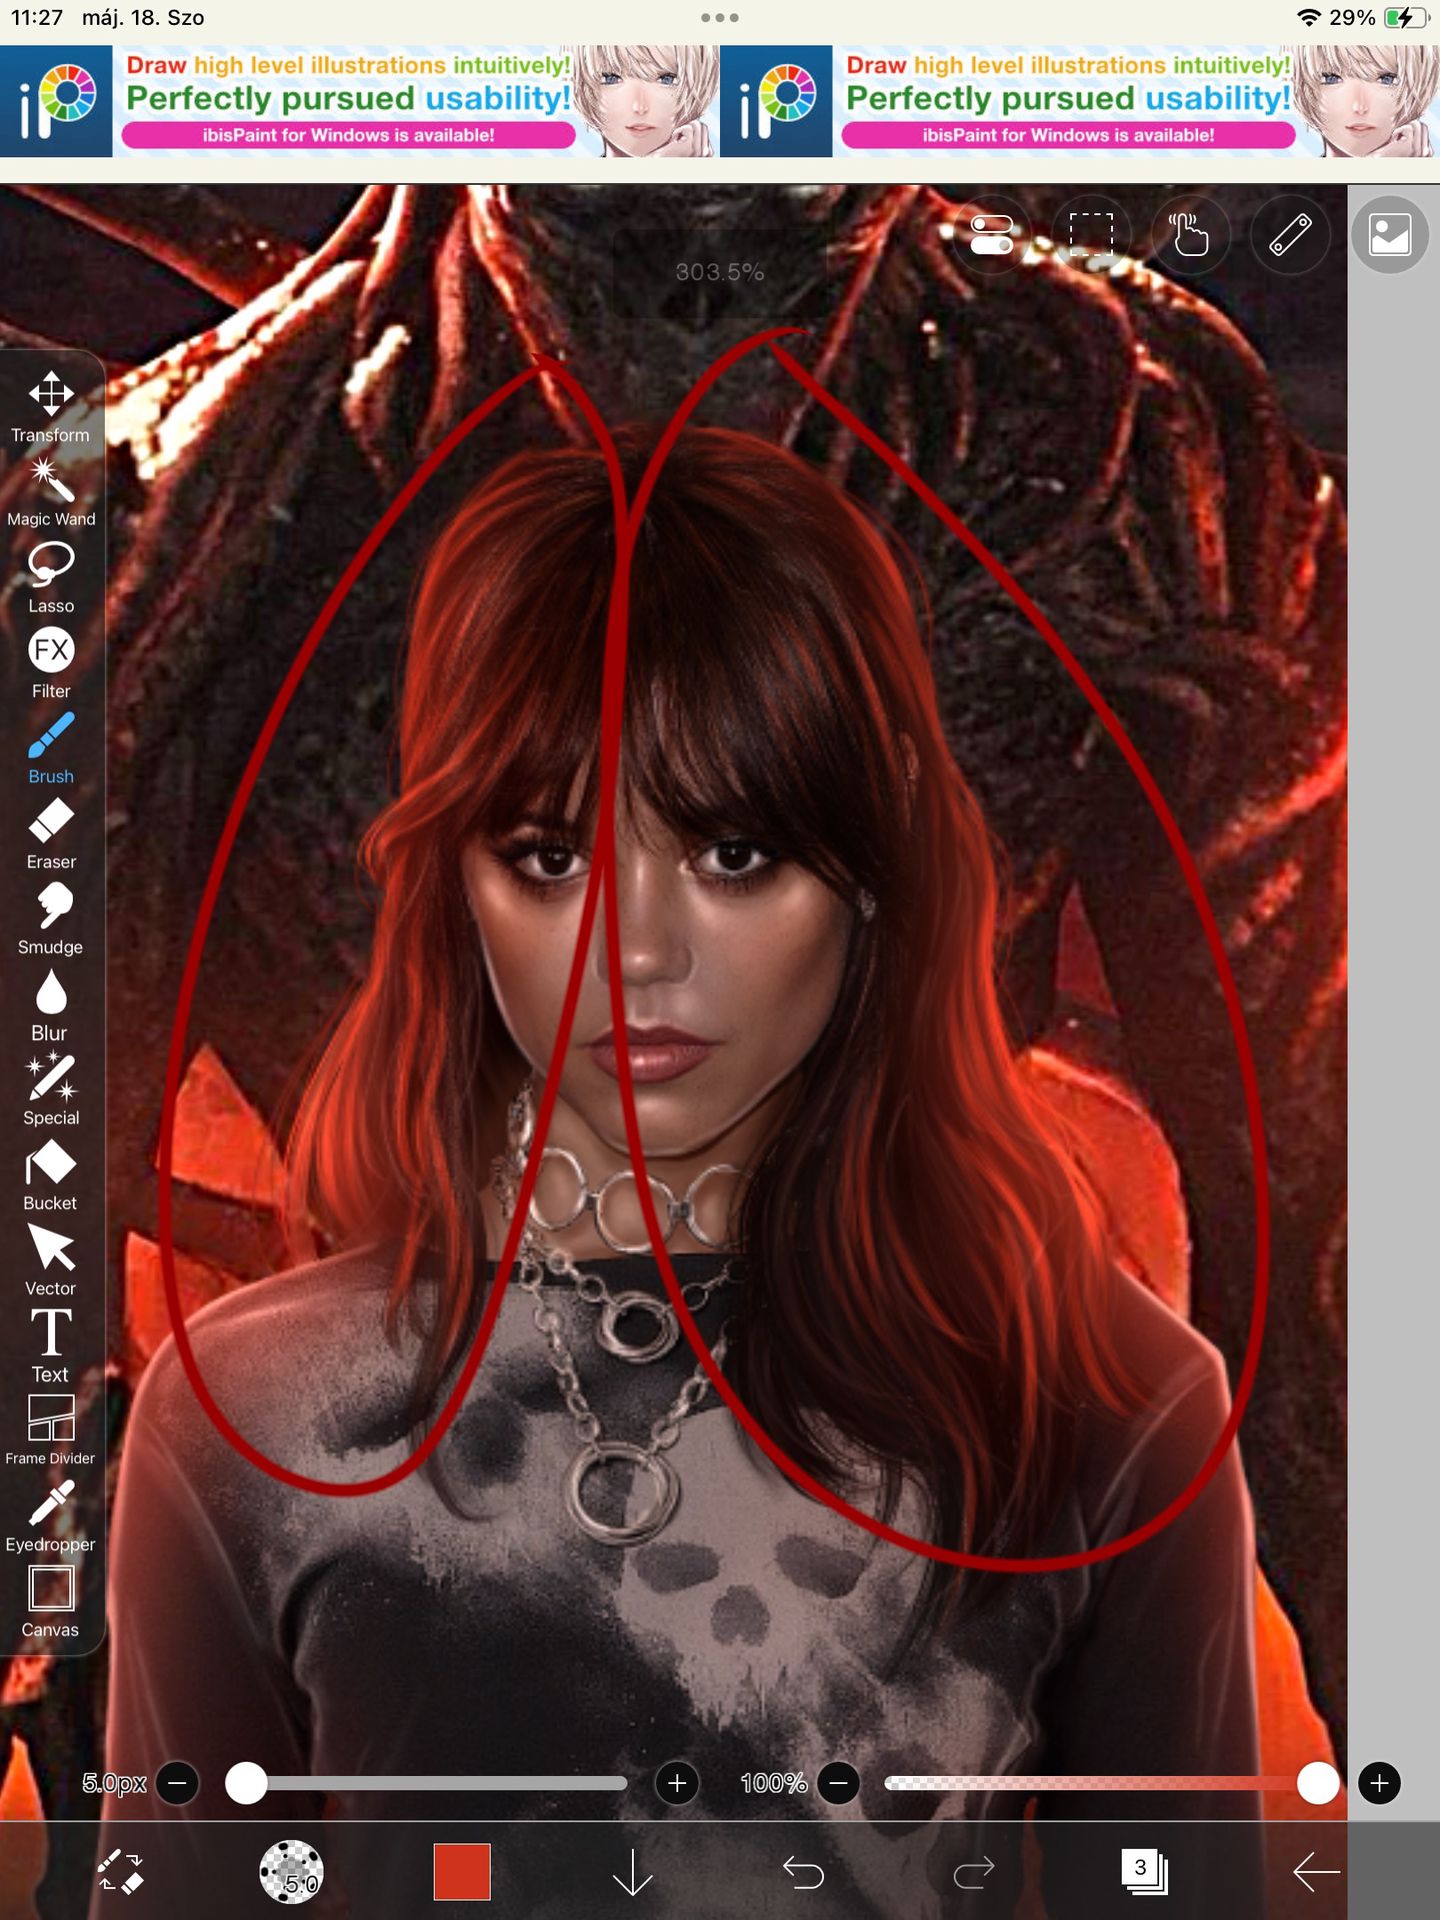Tap the back arrow to exit canvas

1315,1871
